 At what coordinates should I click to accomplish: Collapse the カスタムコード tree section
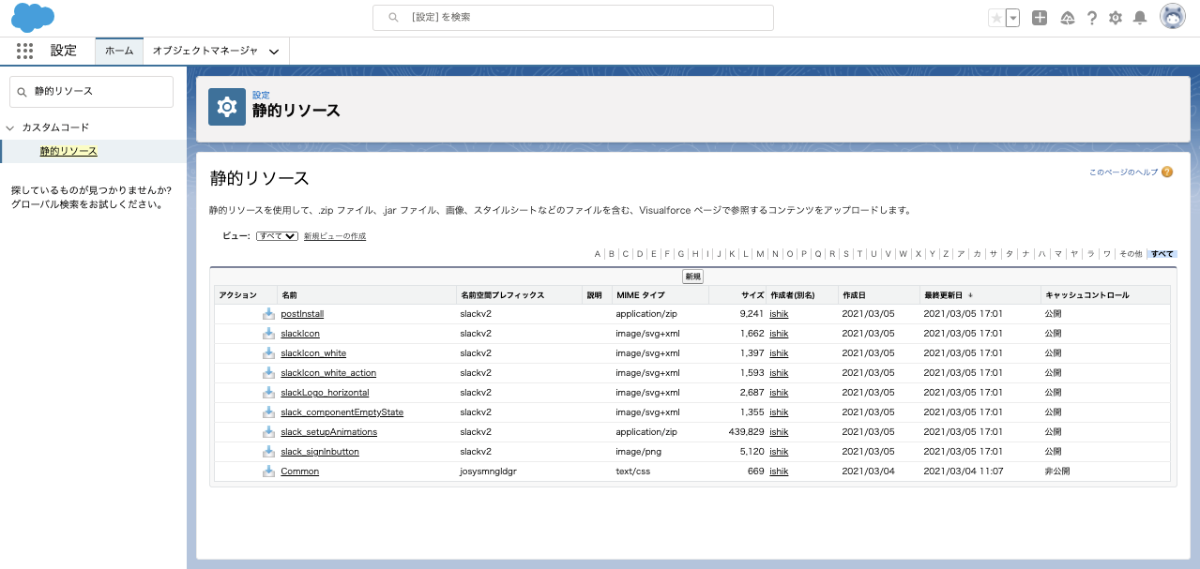point(10,128)
